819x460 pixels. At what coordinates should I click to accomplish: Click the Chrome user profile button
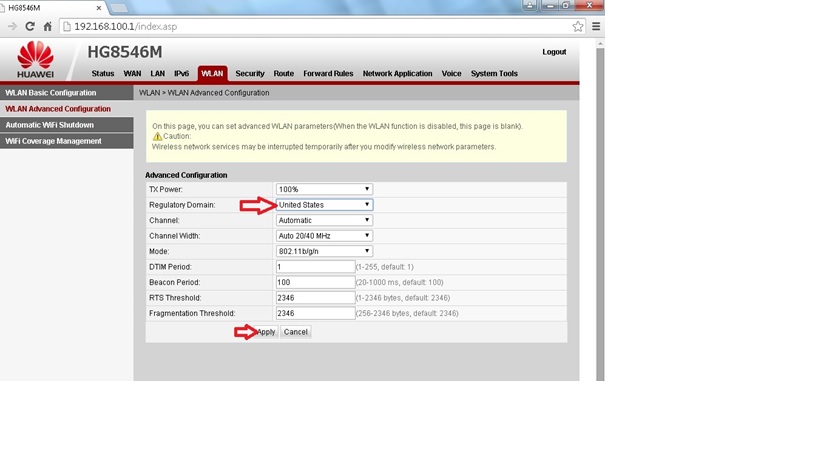(x=530, y=5)
